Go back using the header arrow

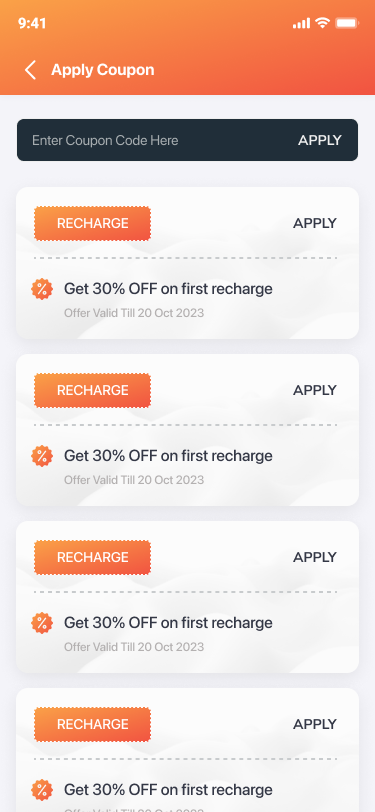pyautogui.click(x=31, y=70)
